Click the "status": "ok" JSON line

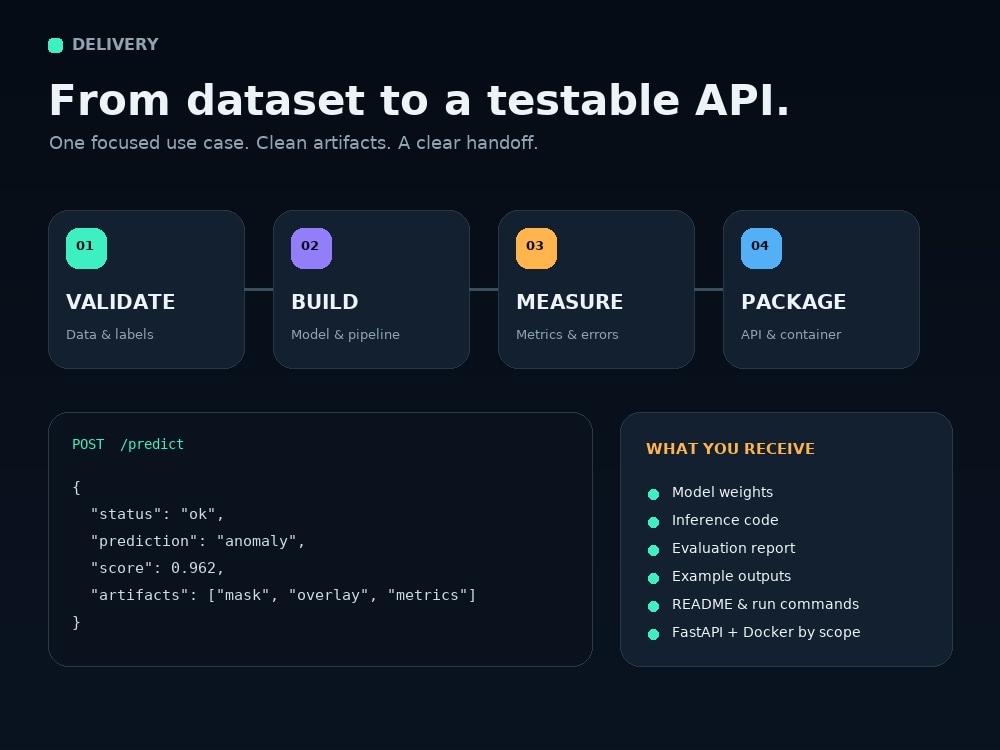pyautogui.click(x=157, y=514)
